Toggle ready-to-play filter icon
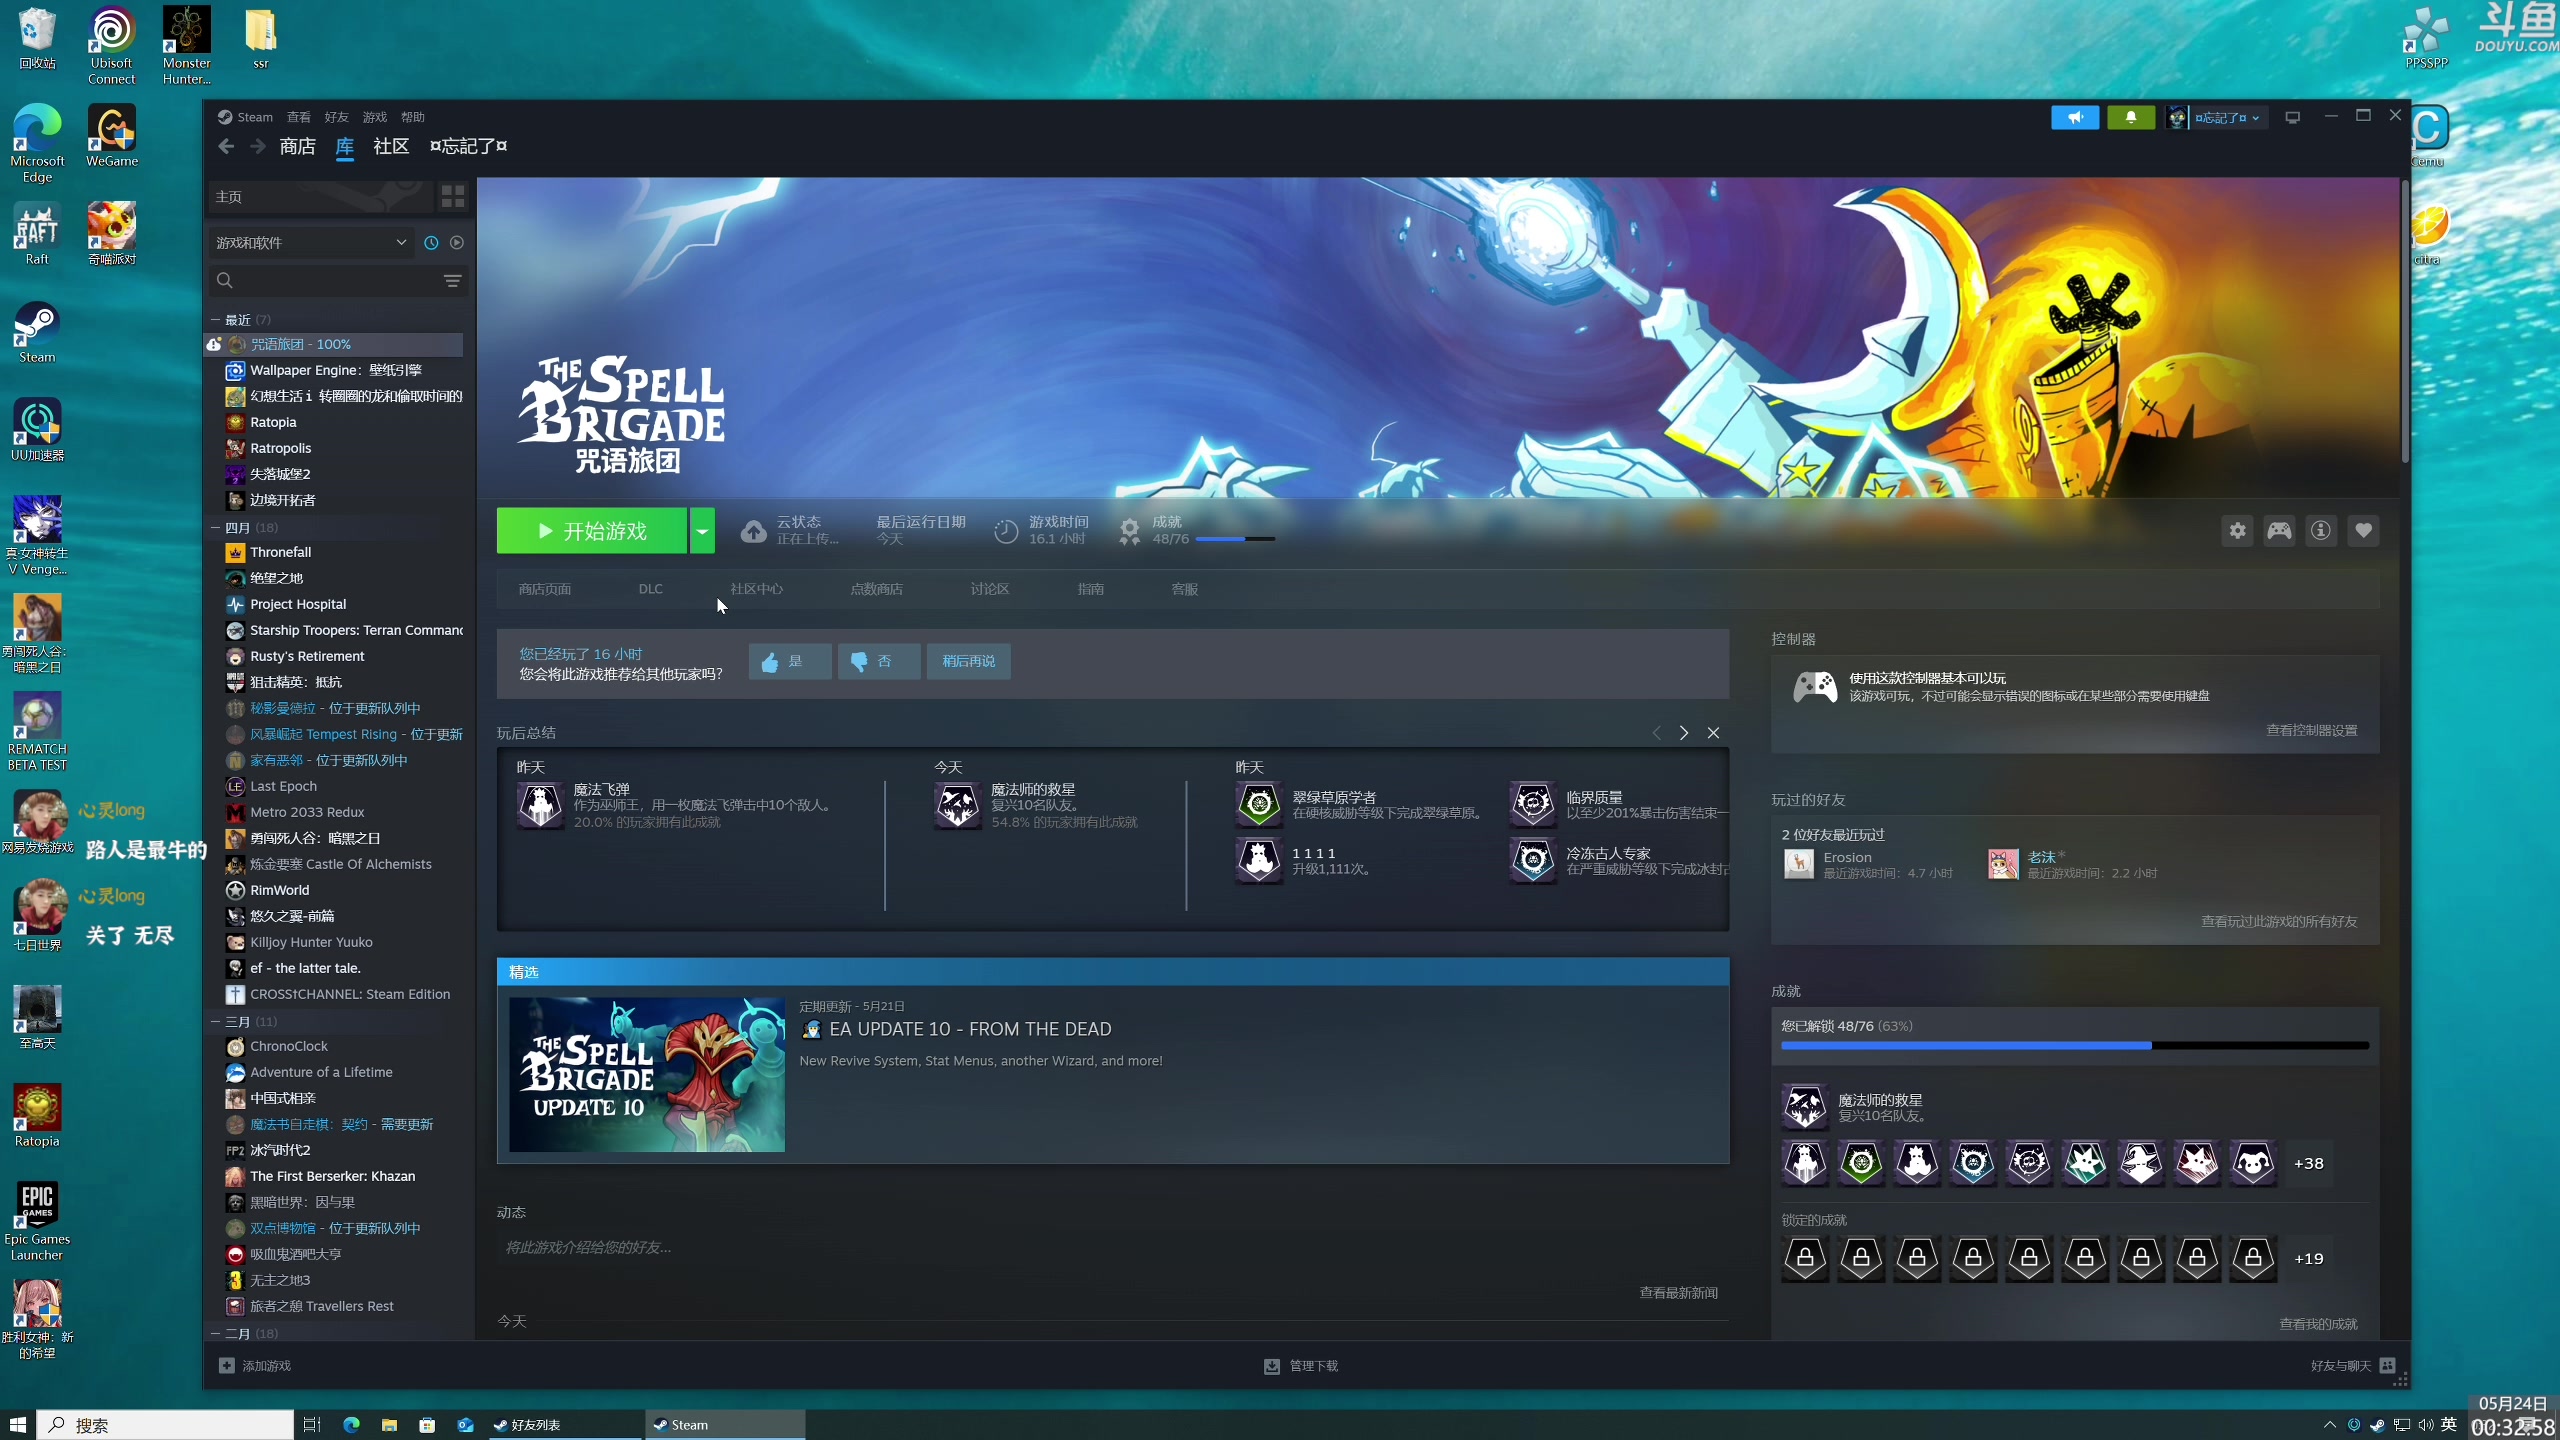 (x=457, y=242)
